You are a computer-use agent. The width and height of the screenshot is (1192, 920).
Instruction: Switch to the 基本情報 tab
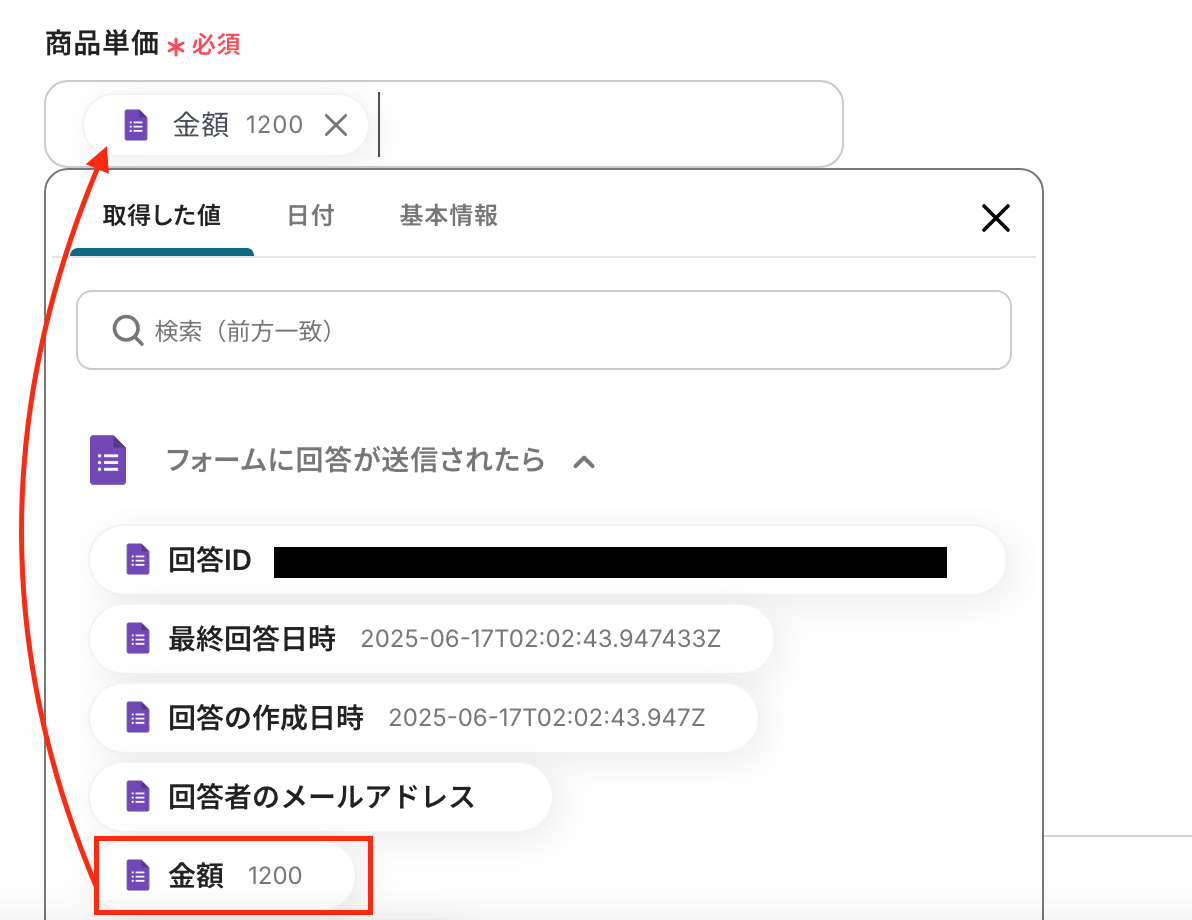point(449,215)
